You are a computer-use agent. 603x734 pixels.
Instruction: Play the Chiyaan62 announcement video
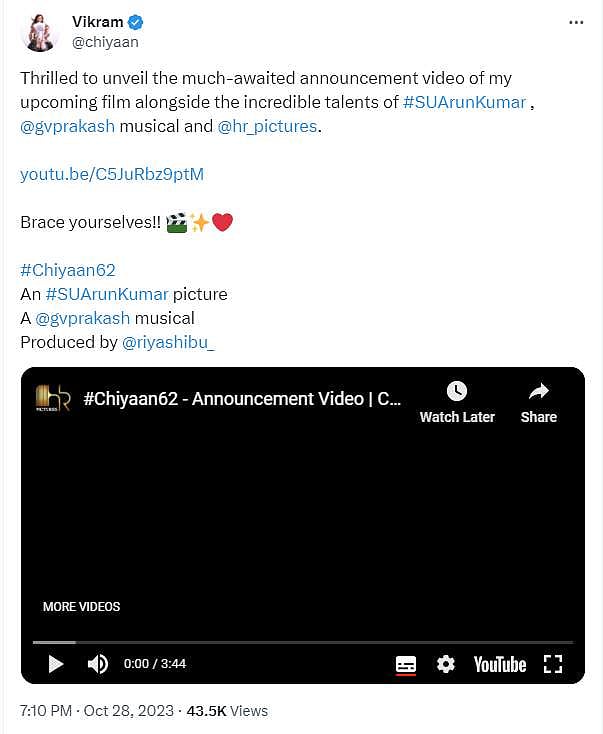point(56,664)
